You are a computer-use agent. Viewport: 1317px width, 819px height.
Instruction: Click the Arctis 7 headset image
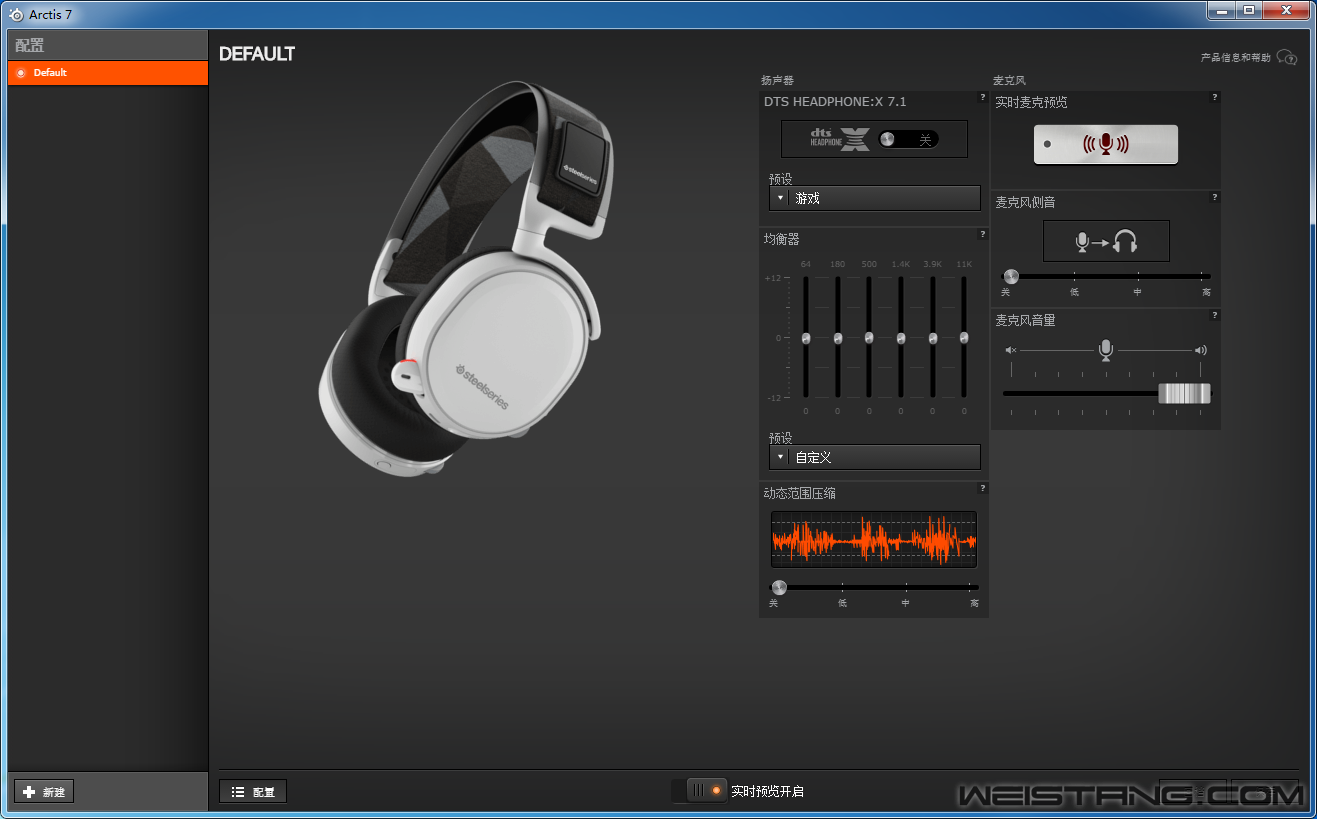click(468, 277)
